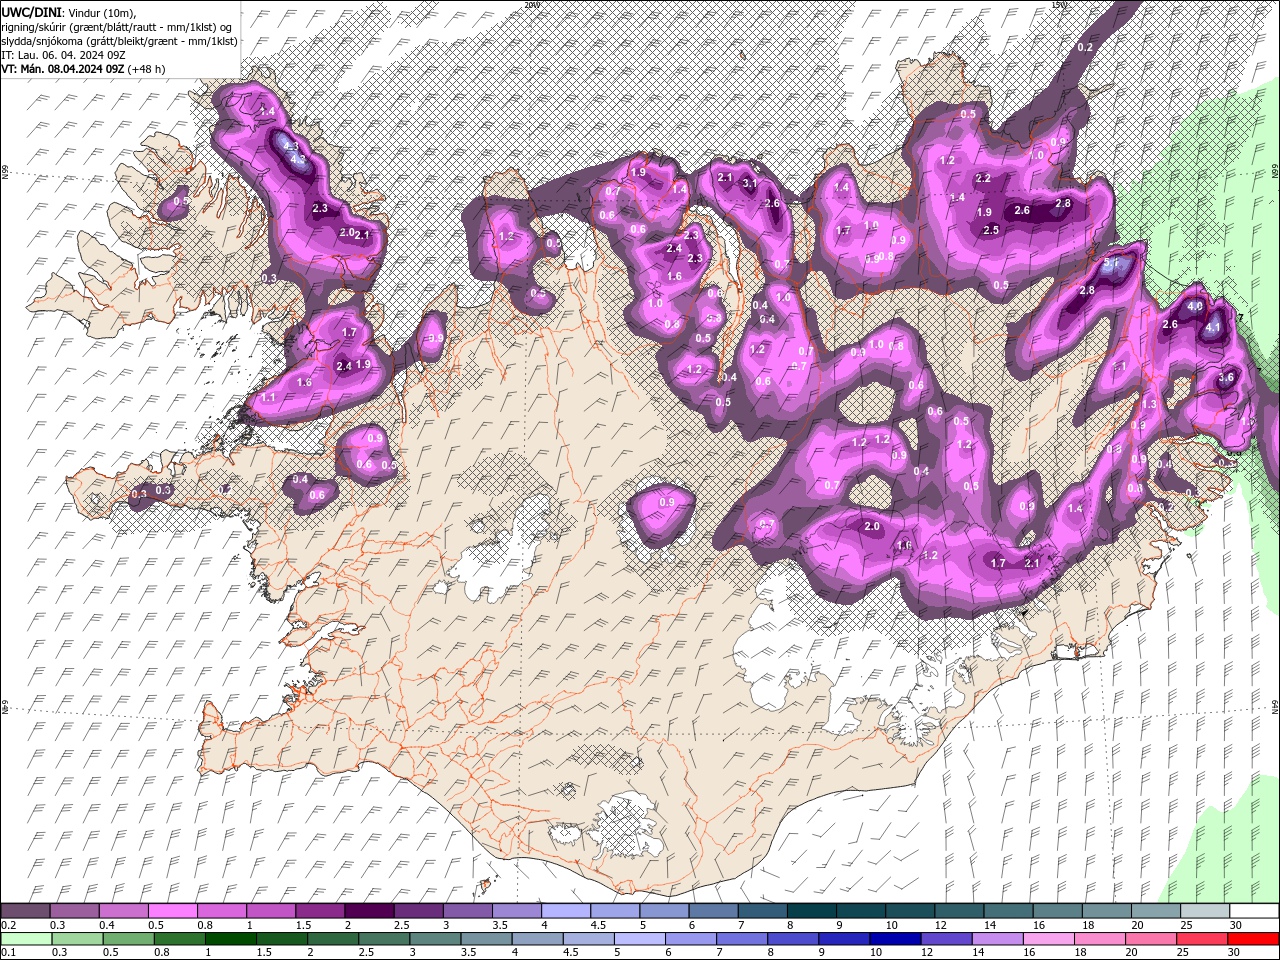The height and width of the screenshot is (960, 1280).
Task: Click the 'IT: Lau. 06. 04. 2024 09Z' line
Action: point(63,55)
